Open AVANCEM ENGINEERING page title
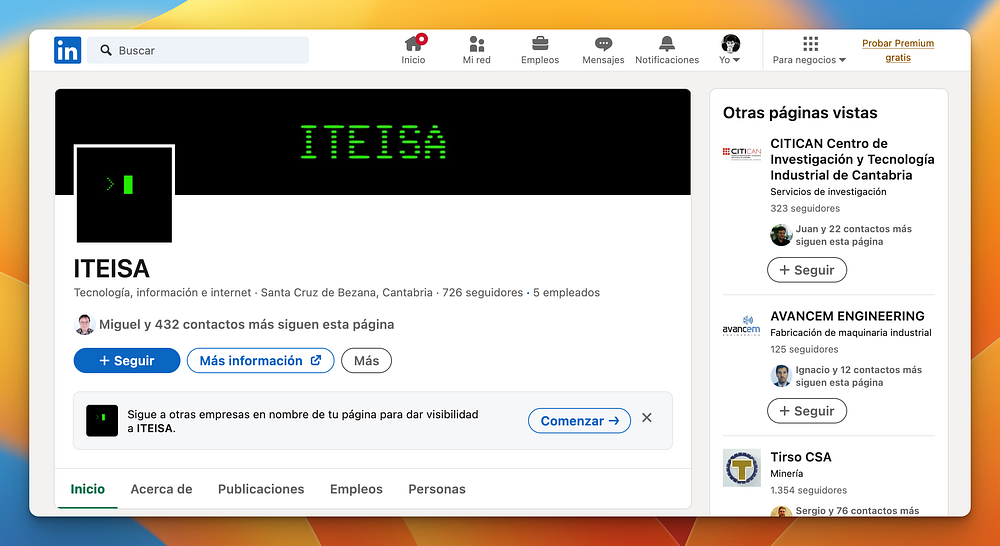1000x546 pixels. click(848, 316)
